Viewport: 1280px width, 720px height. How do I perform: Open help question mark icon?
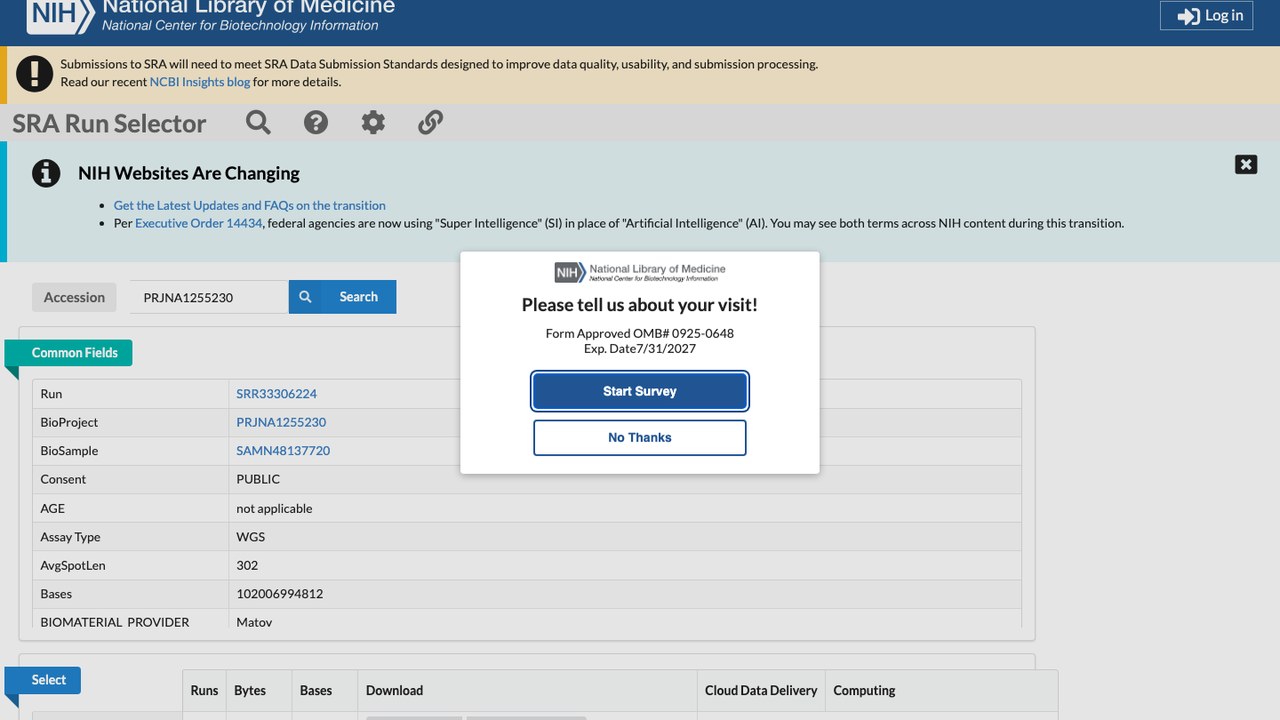pos(316,123)
